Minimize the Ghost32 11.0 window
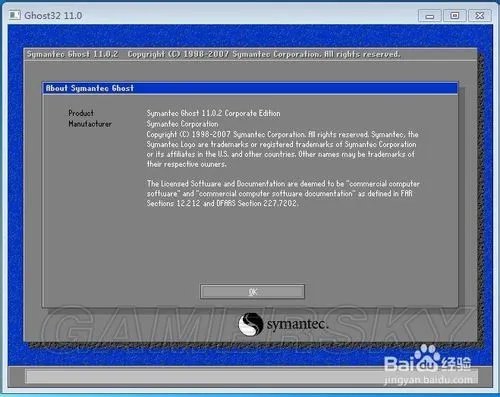This screenshot has width=500, height=397. 430,16
